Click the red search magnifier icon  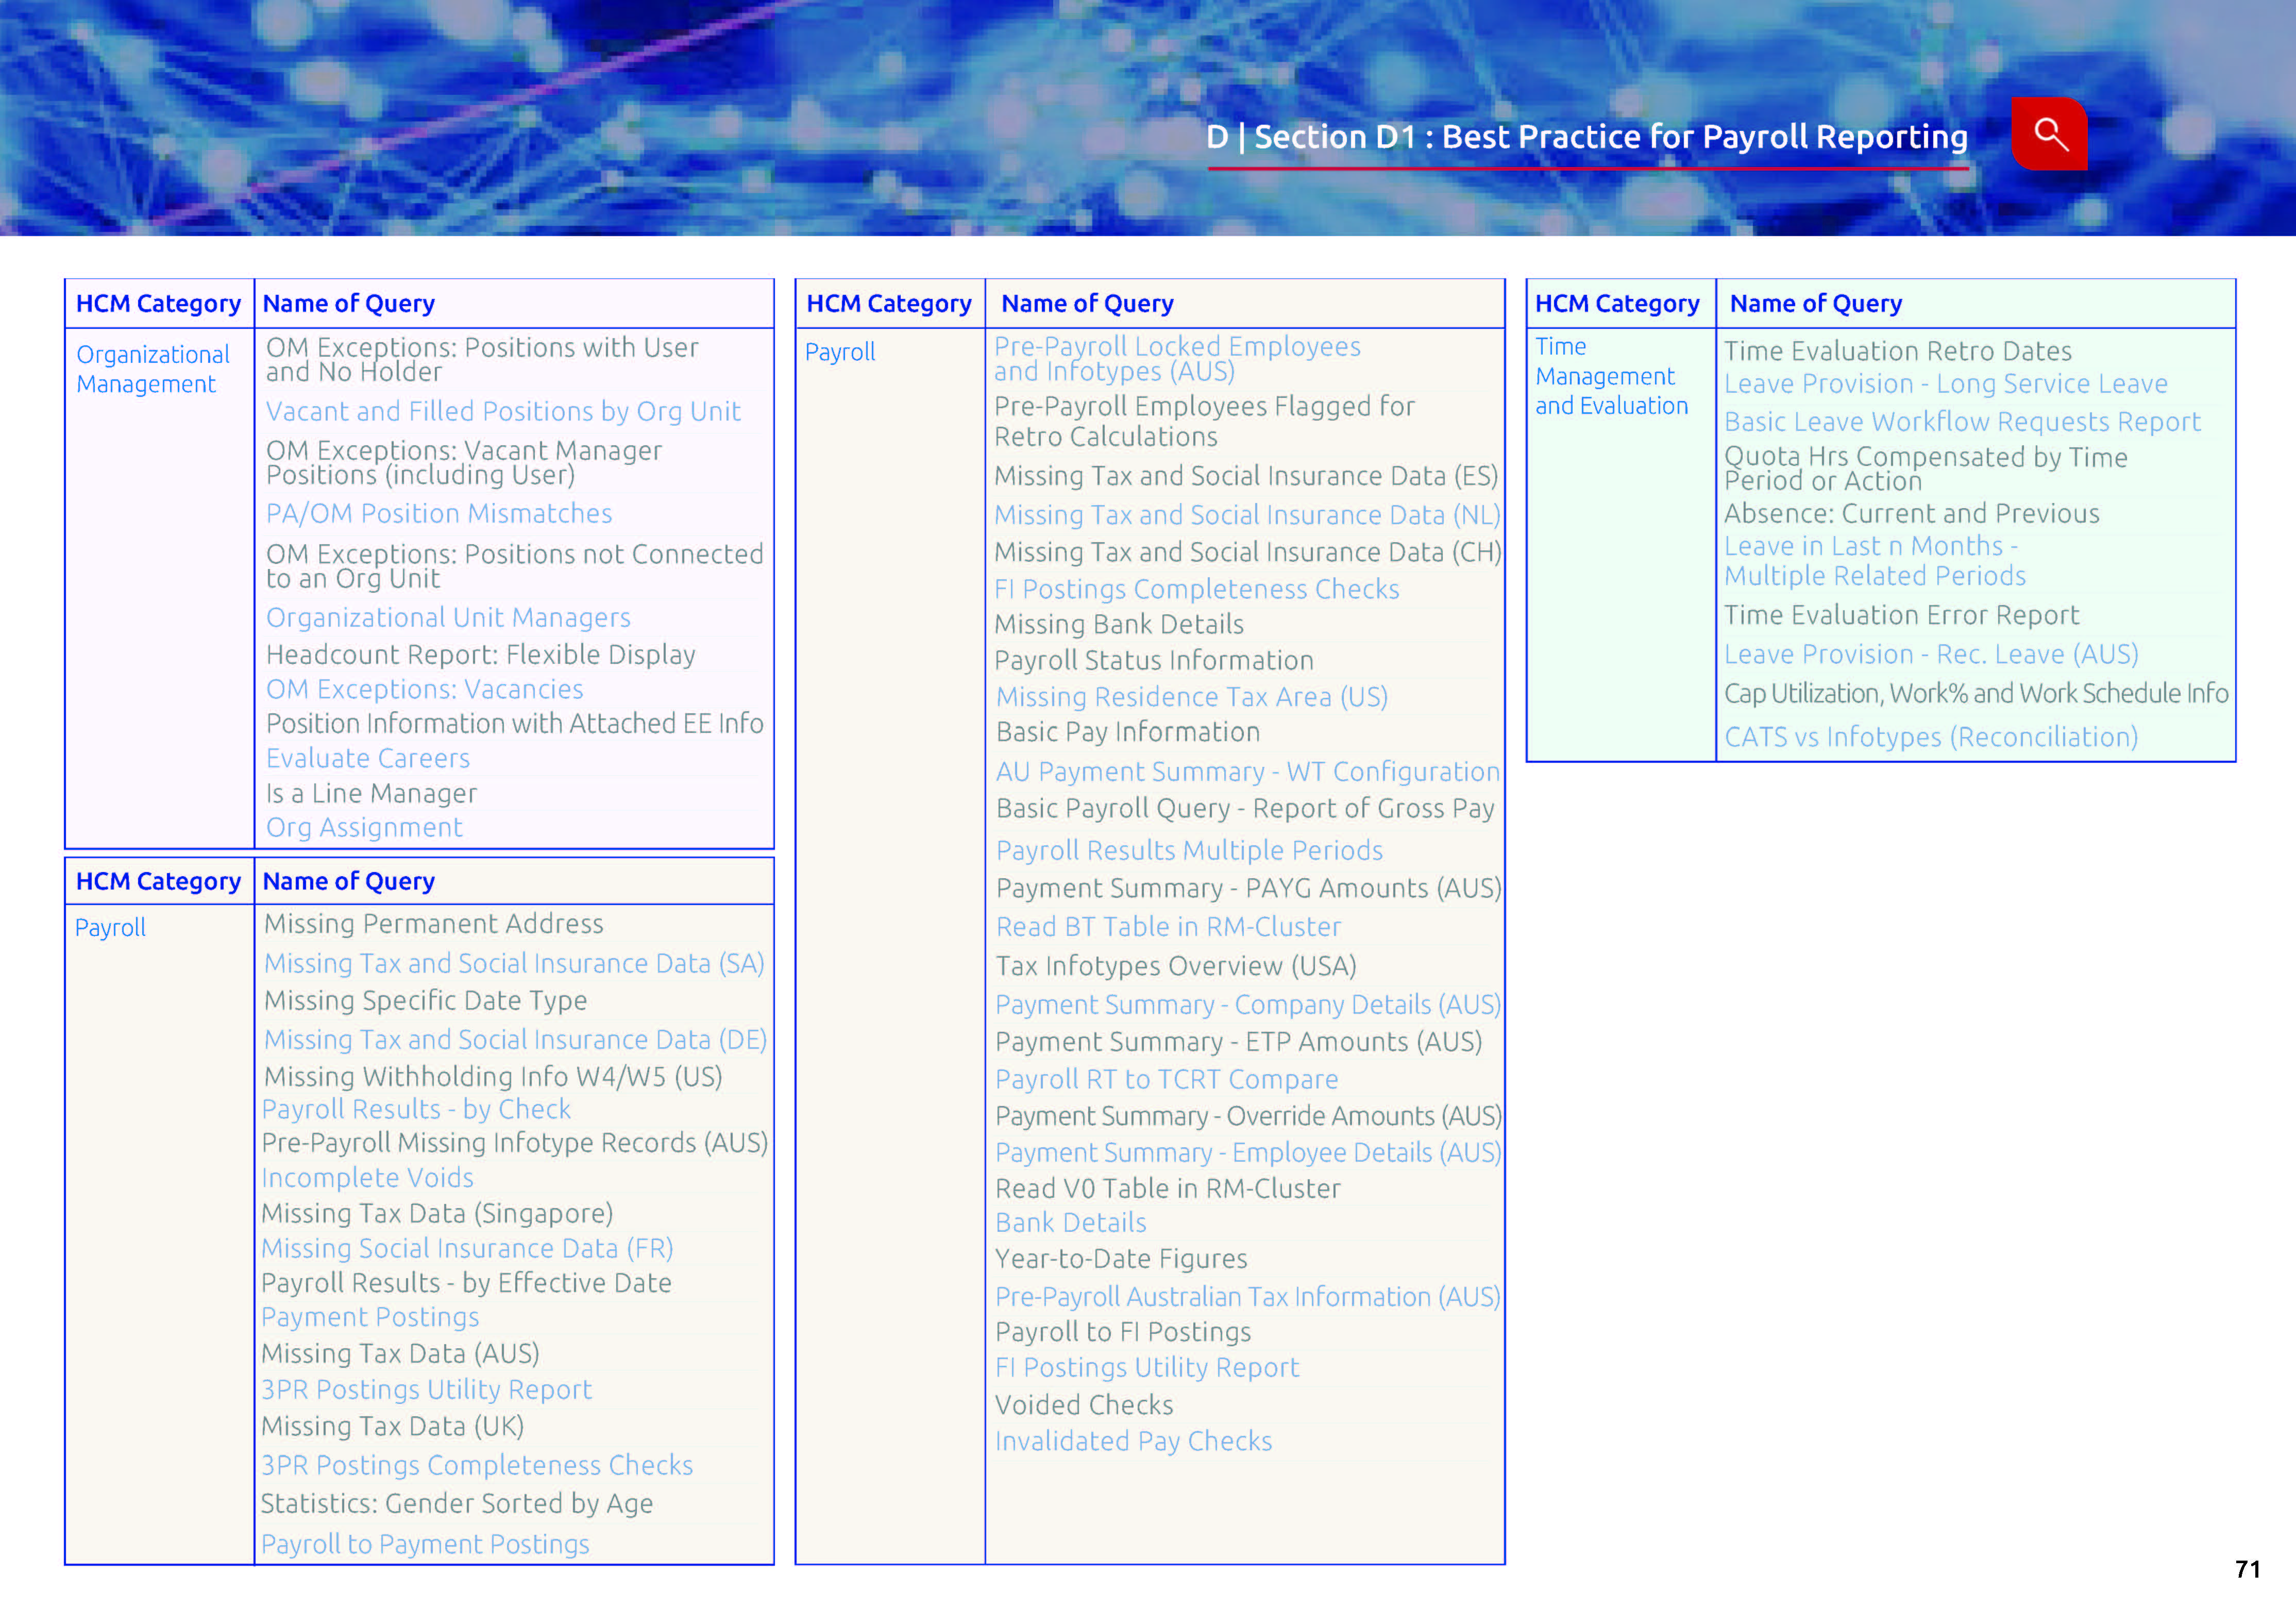(x=2049, y=134)
